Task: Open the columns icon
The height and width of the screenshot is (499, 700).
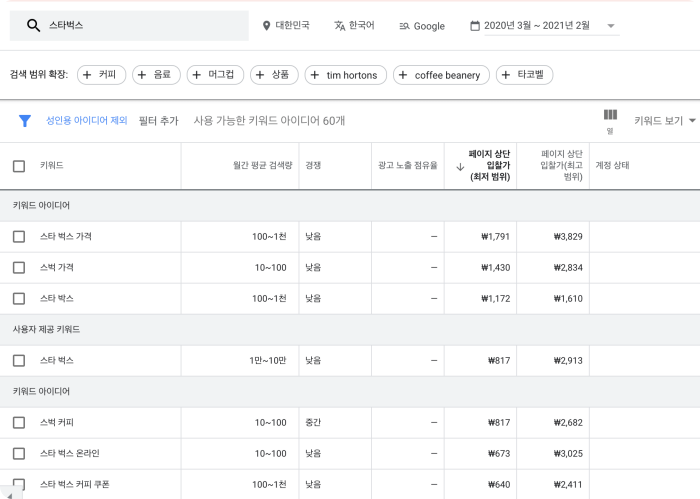Action: [610, 115]
